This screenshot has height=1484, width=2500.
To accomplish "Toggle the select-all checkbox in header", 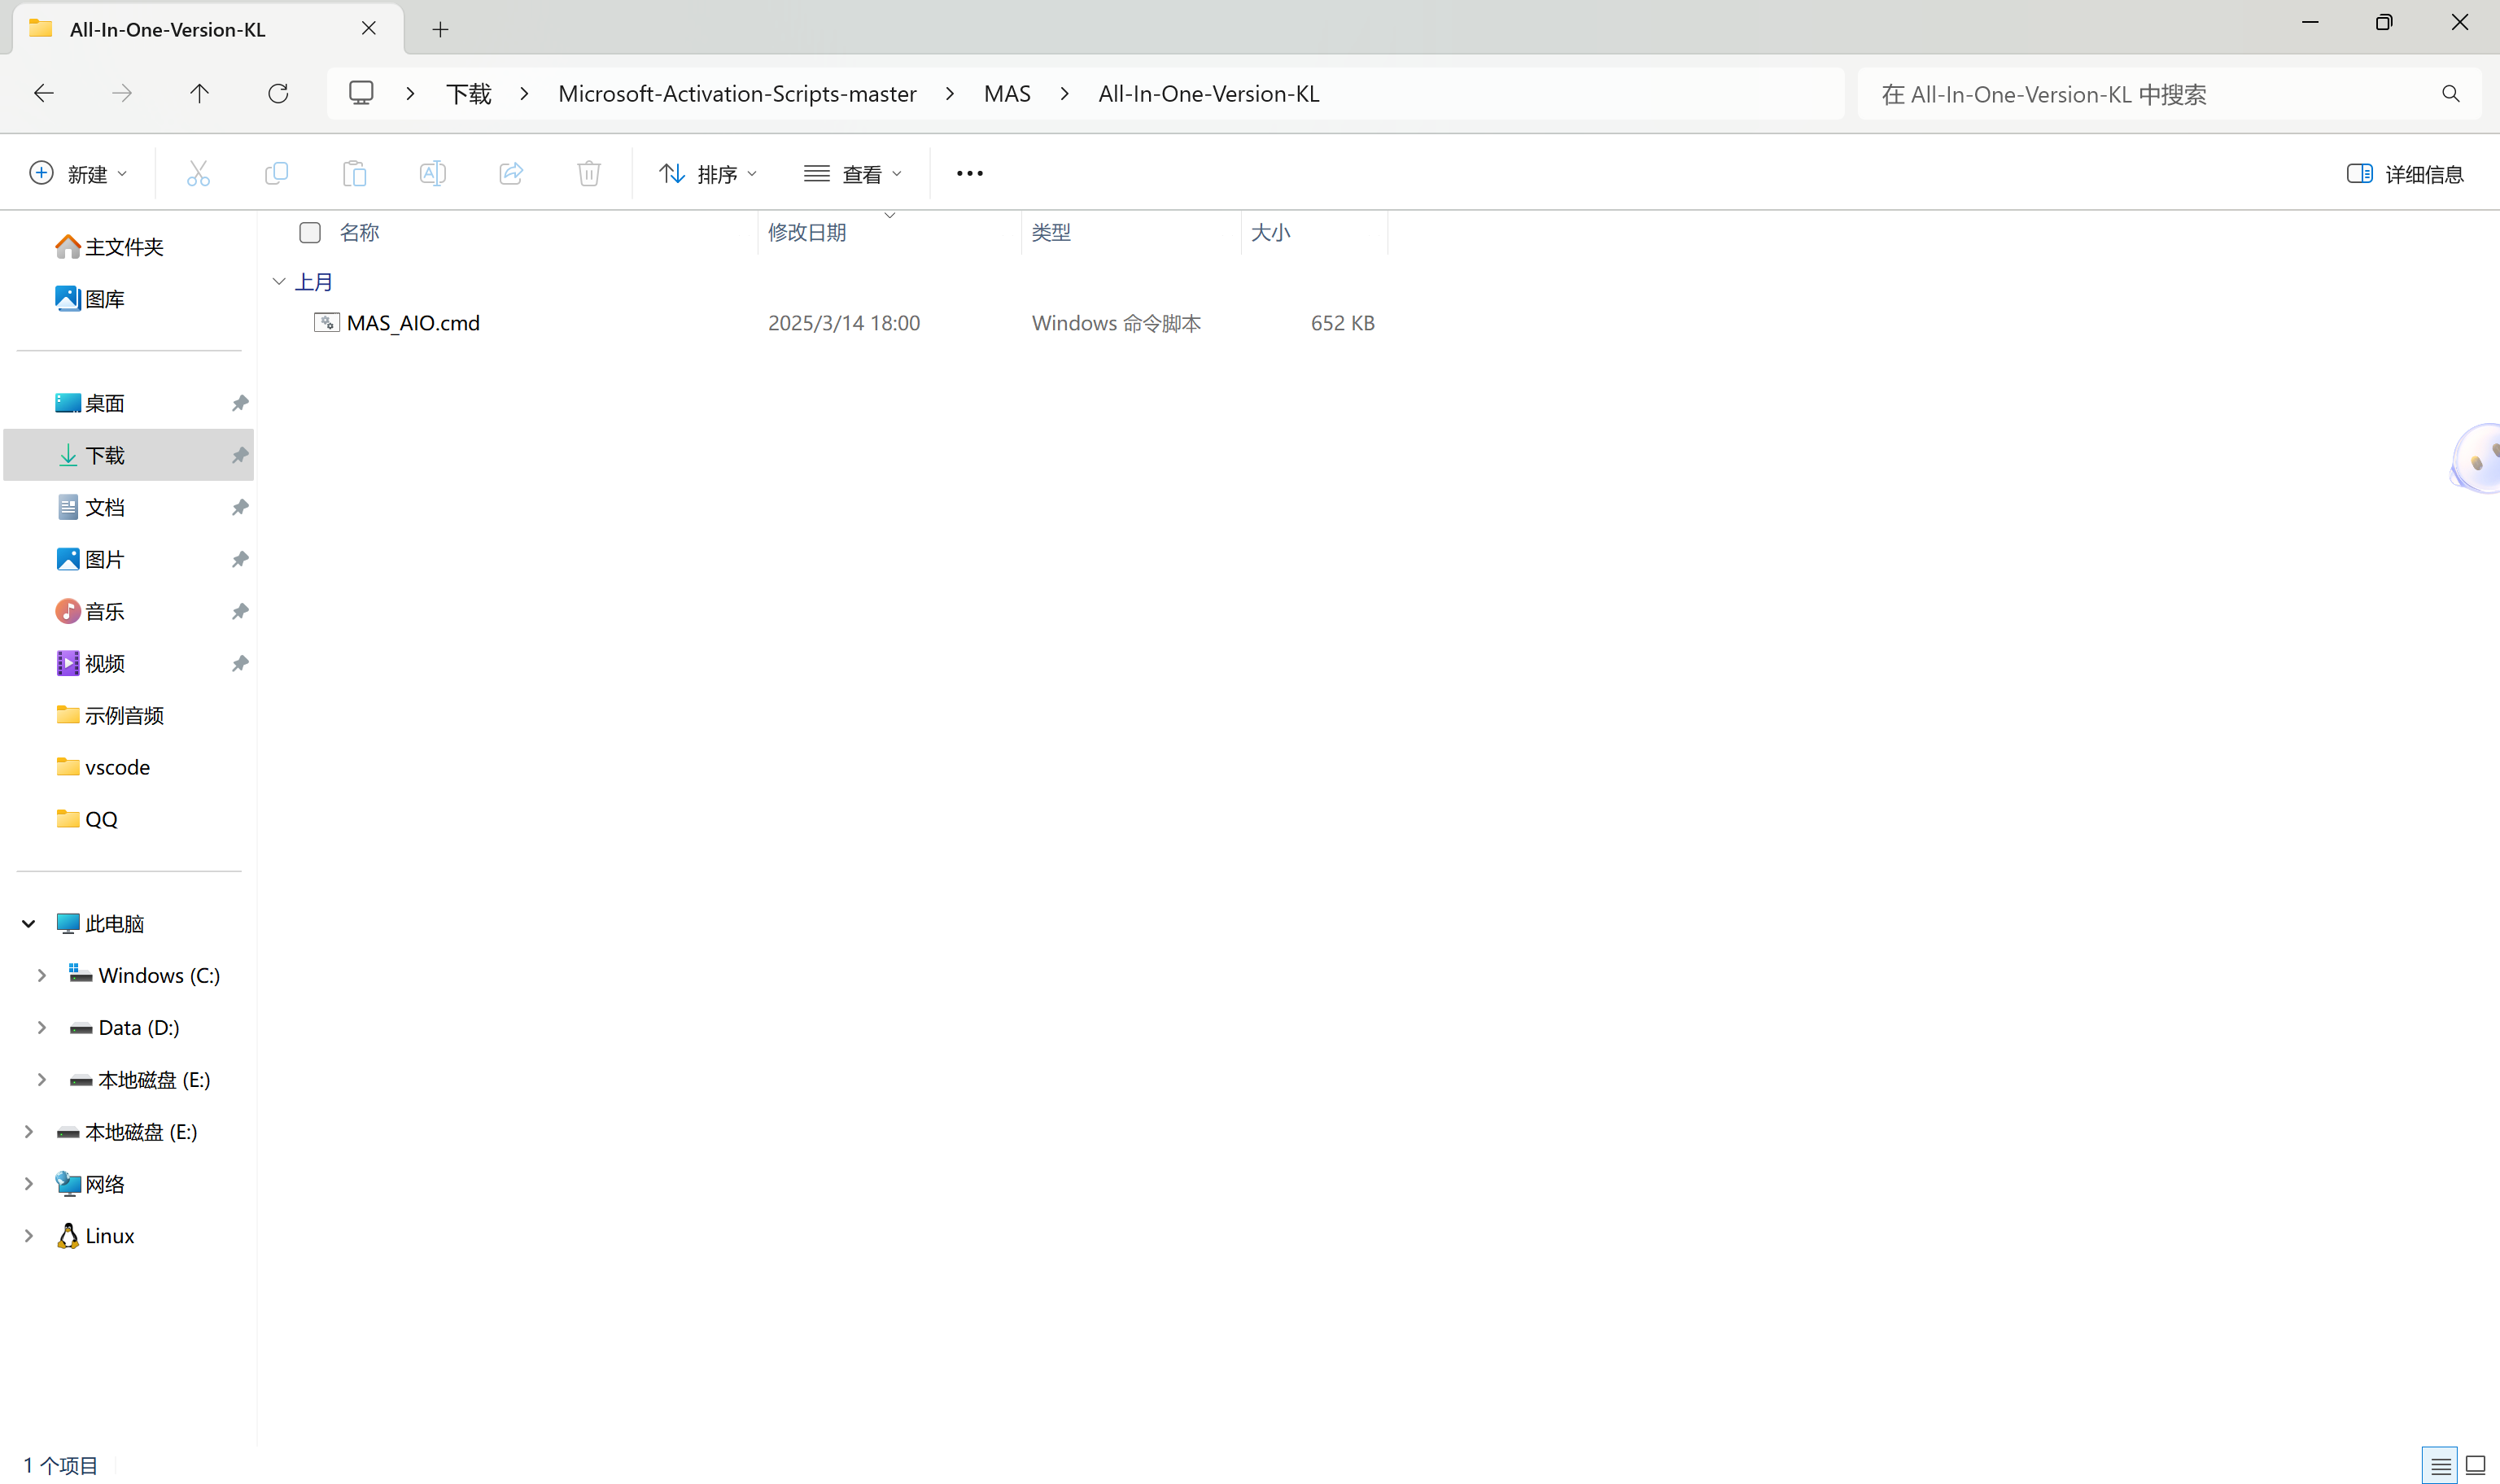I will coord(310,232).
